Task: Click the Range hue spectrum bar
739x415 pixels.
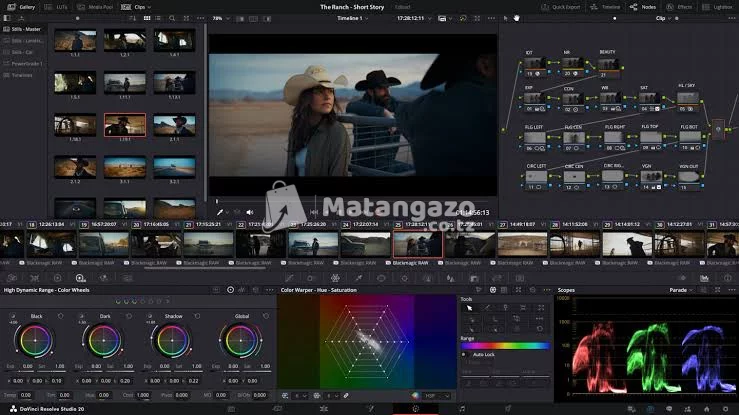Action: point(505,346)
